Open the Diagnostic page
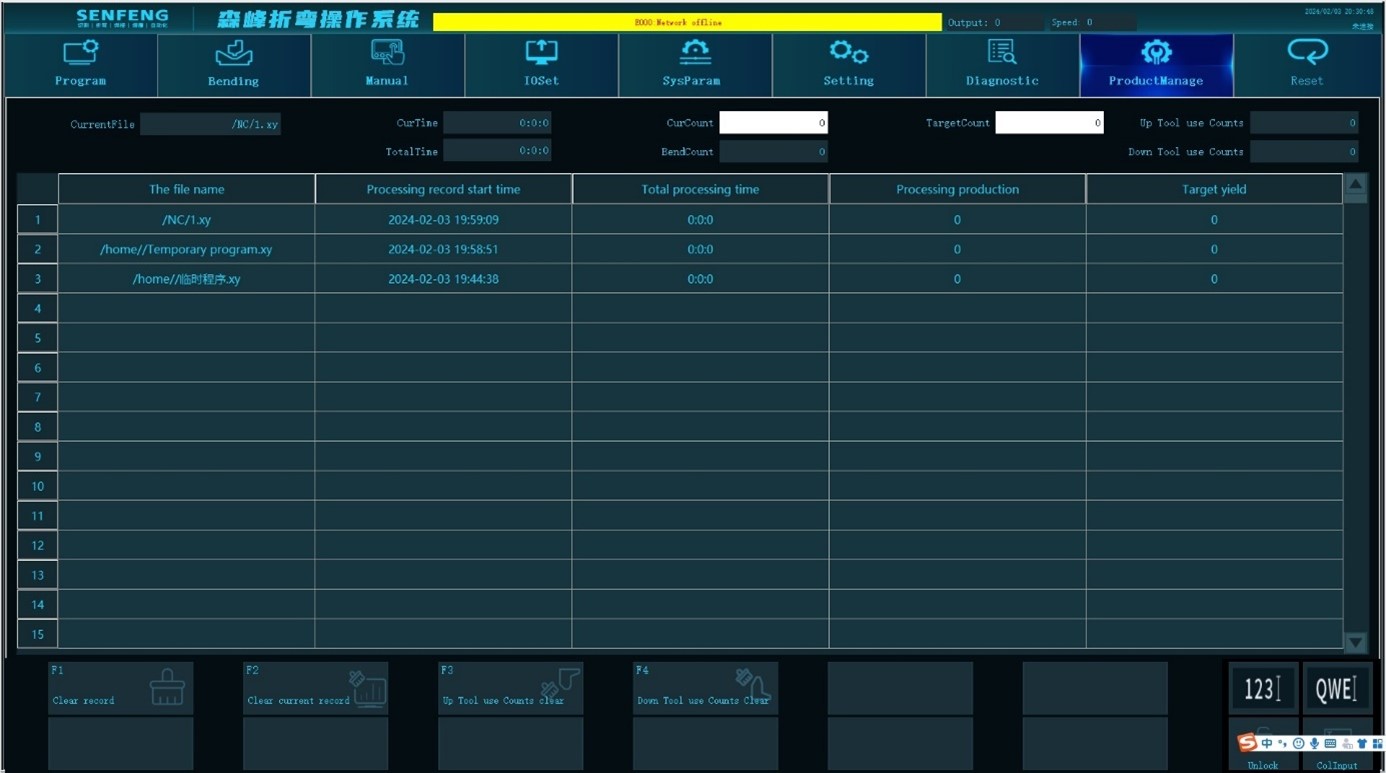Viewport: 1386px width, 773px height. 1002,64
